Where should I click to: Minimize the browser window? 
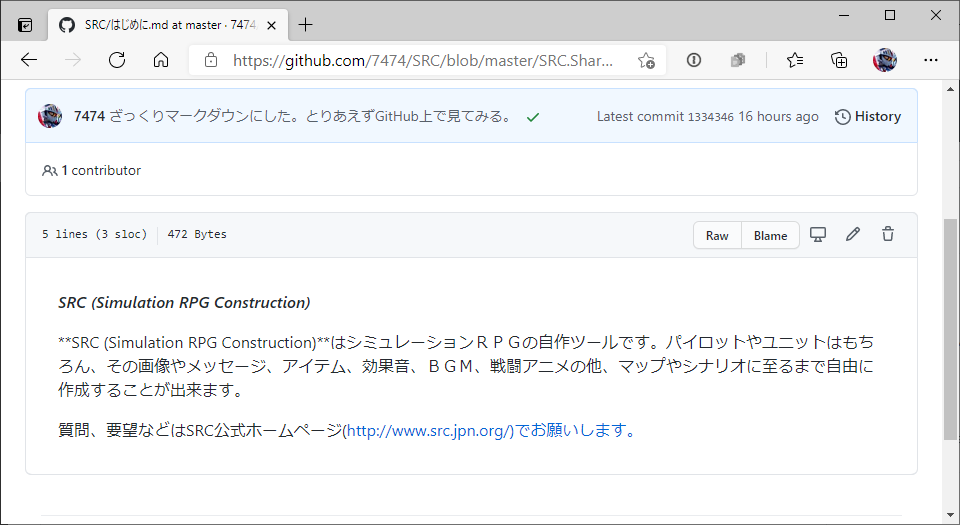(x=844, y=15)
